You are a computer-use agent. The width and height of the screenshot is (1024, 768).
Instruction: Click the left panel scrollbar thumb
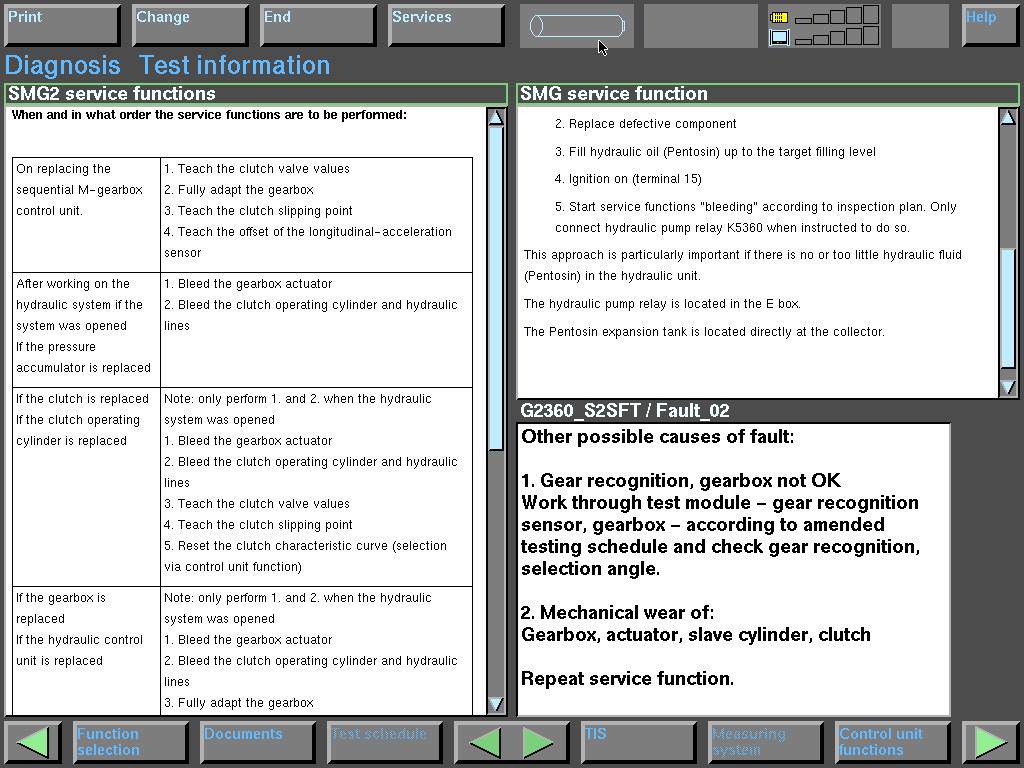496,288
